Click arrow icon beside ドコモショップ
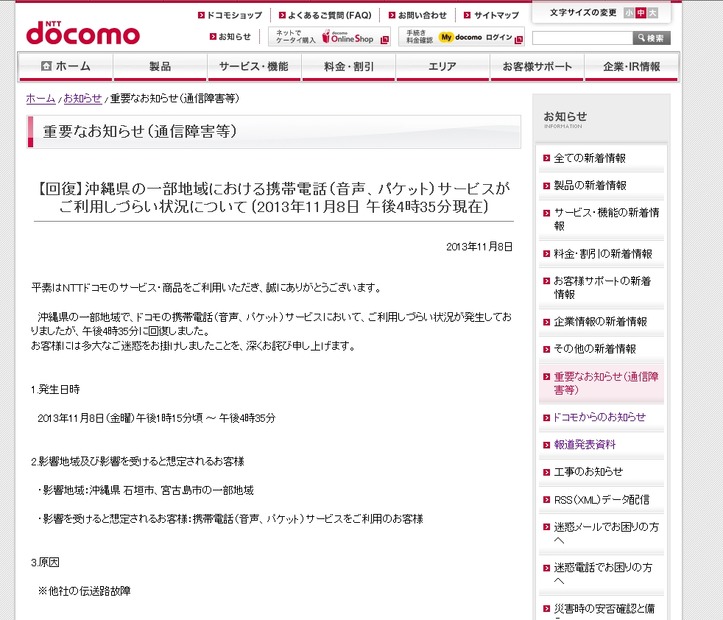The height and width of the screenshot is (620, 723). click(x=201, y=15)
